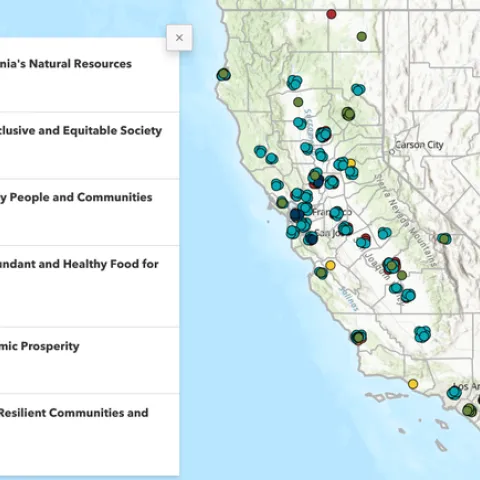Click green cluster on coast above Channel Islands
This screenshot has width=480, height=480.
pyautogui.click(x=358, y=337)
